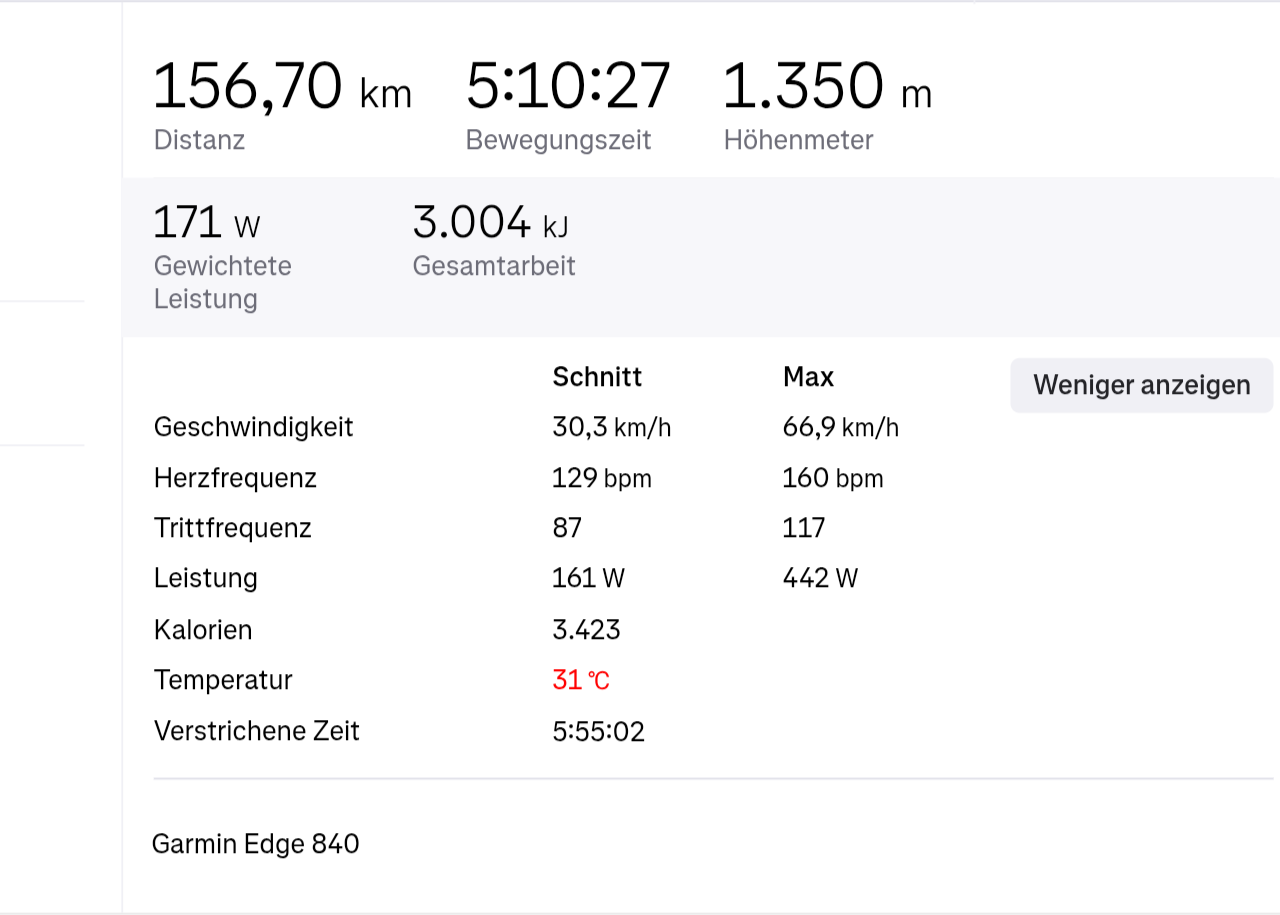This screenshot has height=915, width=1280.
Task: Click the 3.004 kJ Gesamtarbeit value
Action: 490,222
